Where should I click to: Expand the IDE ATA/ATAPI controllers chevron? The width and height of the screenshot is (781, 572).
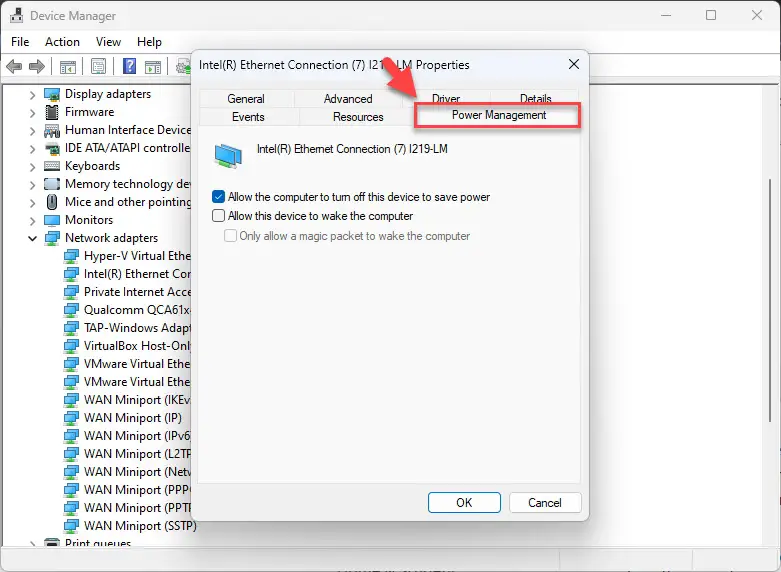32,149
